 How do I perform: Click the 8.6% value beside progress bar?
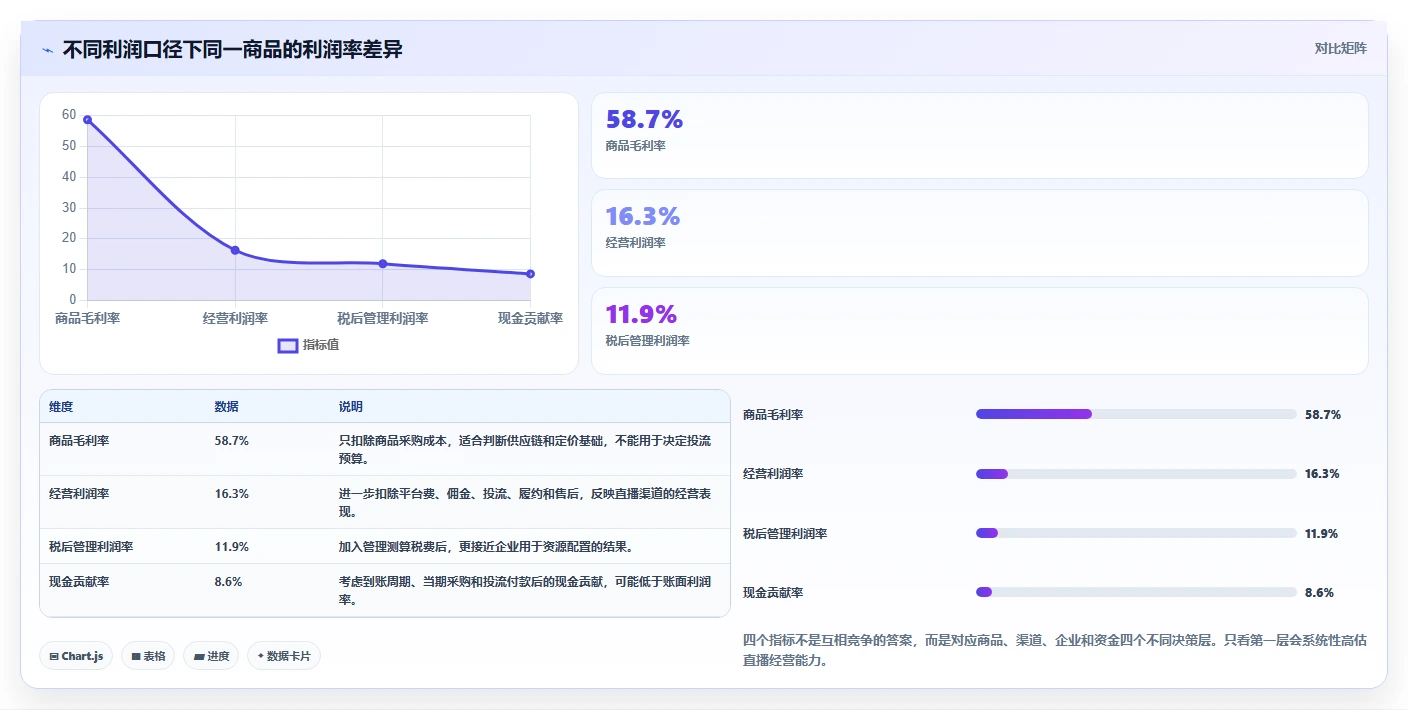coord(1319,593)
